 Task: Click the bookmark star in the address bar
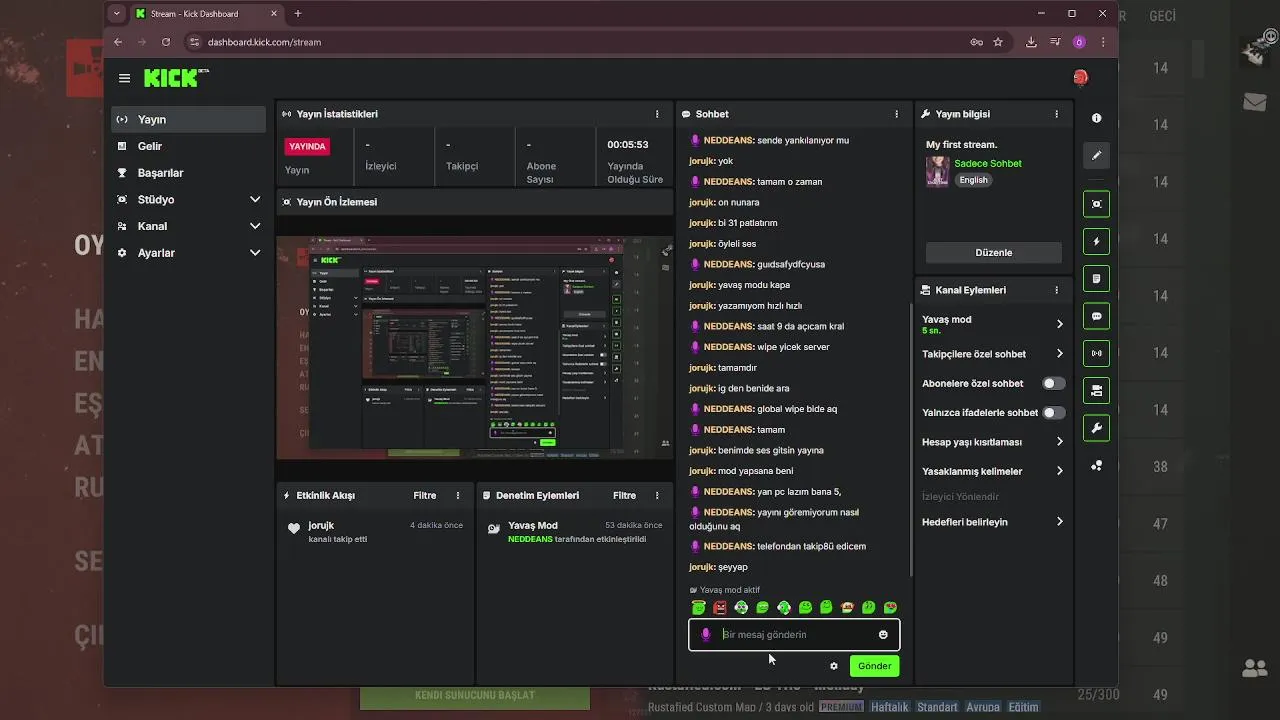[998, 42]
